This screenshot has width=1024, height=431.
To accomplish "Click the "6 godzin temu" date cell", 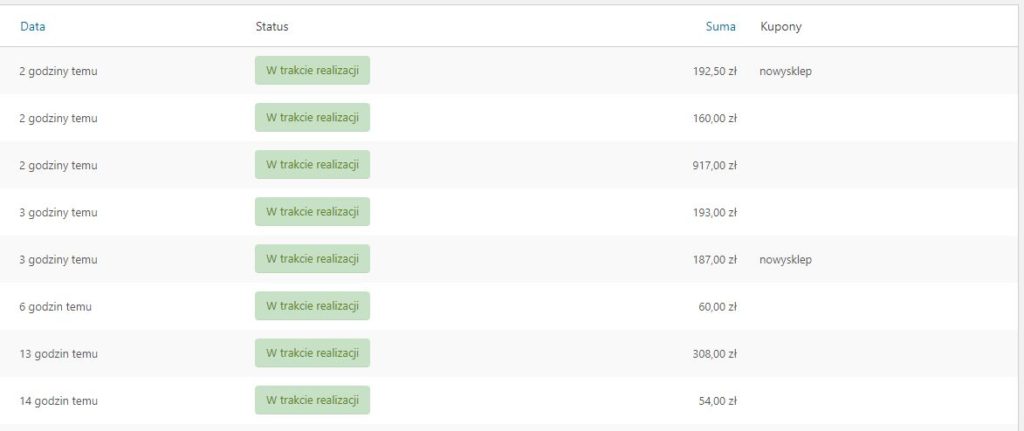I will [x=56, y=307].
